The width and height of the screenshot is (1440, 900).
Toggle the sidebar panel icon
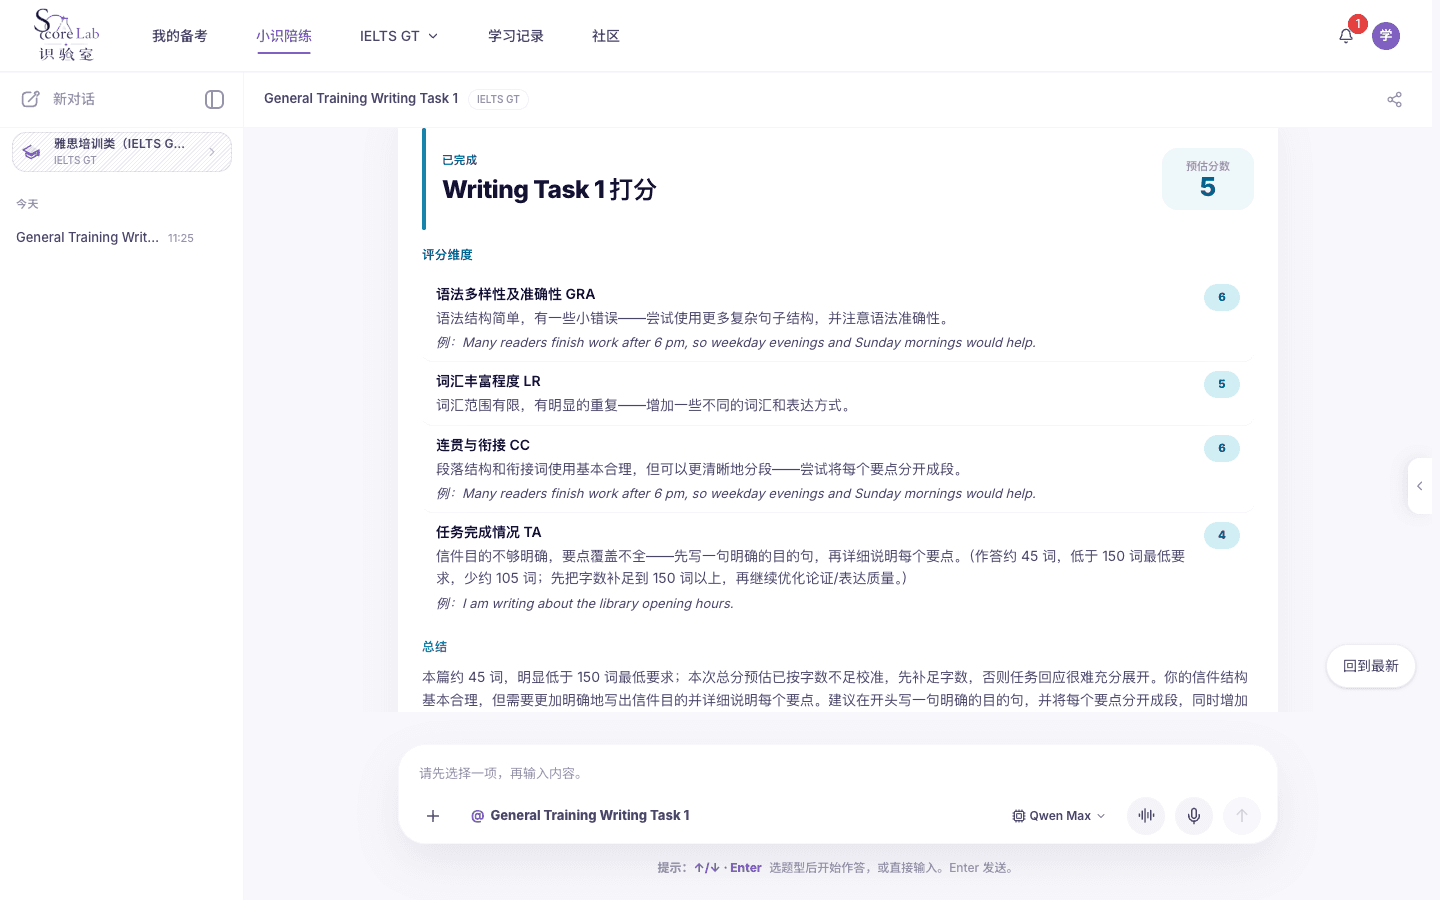(214, 99)
